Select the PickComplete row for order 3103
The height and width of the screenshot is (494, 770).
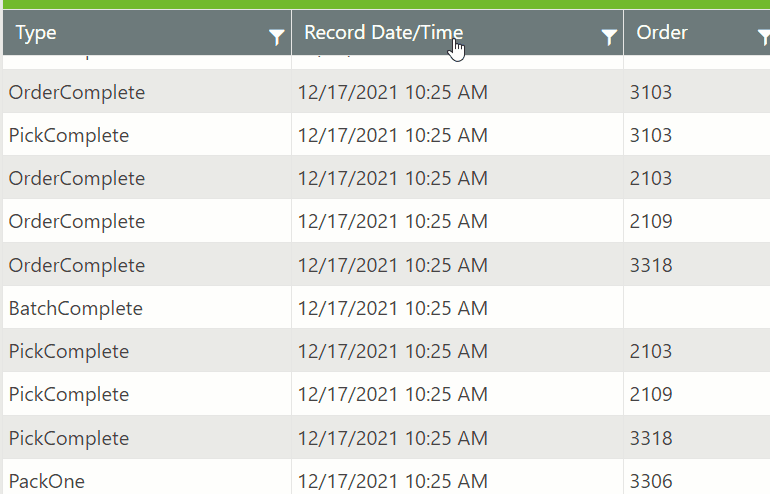pos(69,135)
